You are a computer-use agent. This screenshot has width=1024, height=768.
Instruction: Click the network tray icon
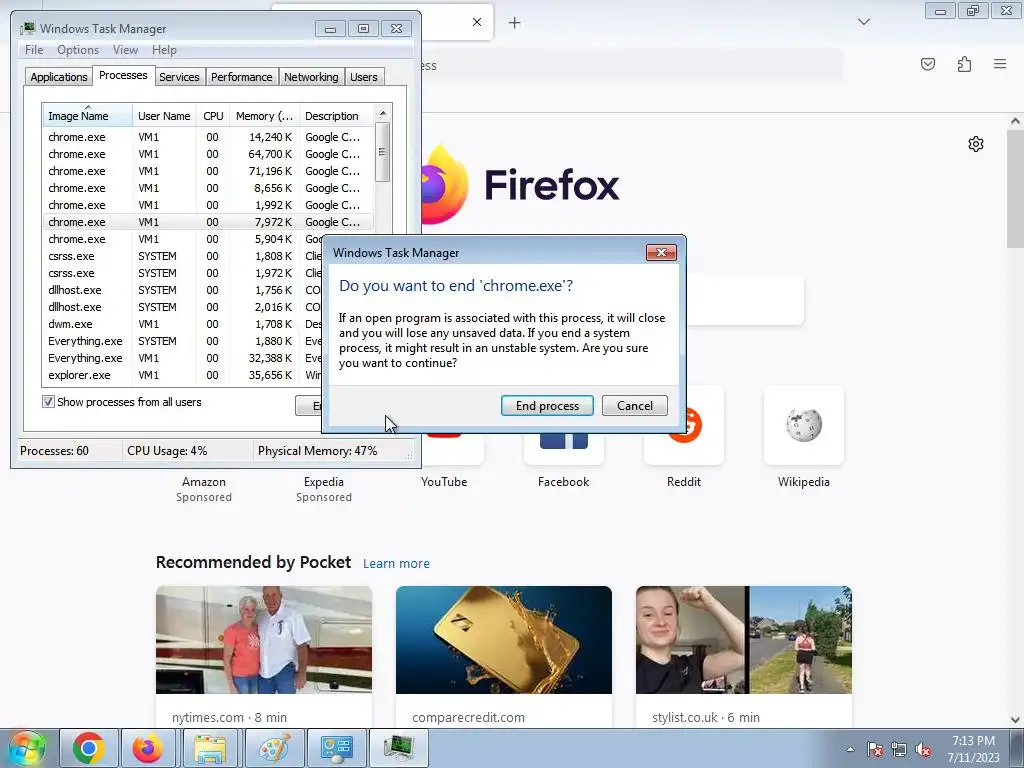click(899, 750)
